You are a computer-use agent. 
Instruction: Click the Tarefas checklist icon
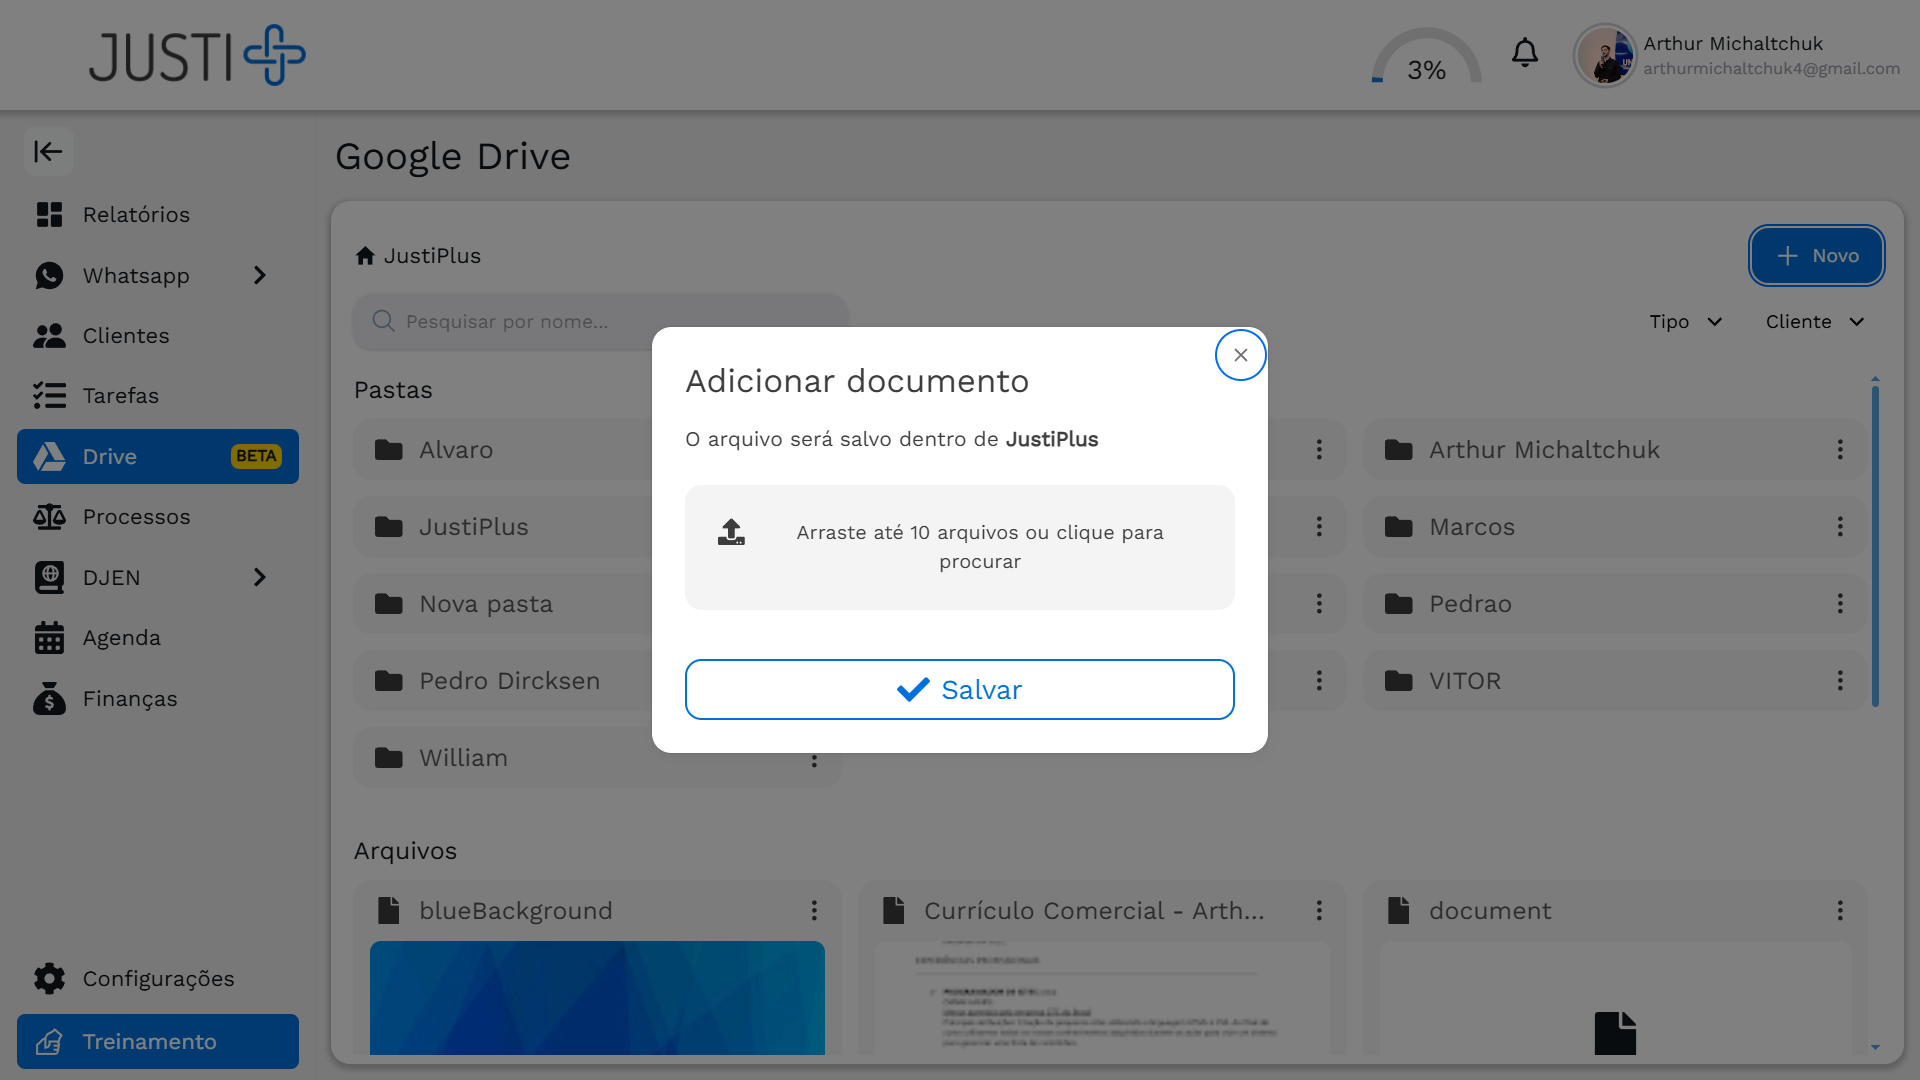pyautogui.click(x=50, y=395)
